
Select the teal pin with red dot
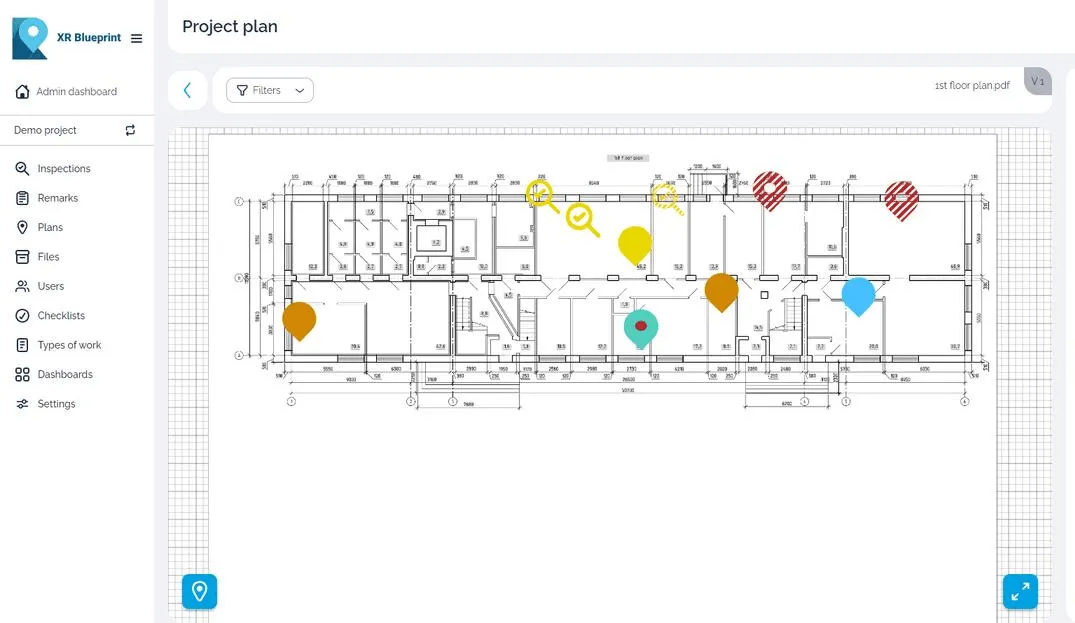tap(641, 329)
